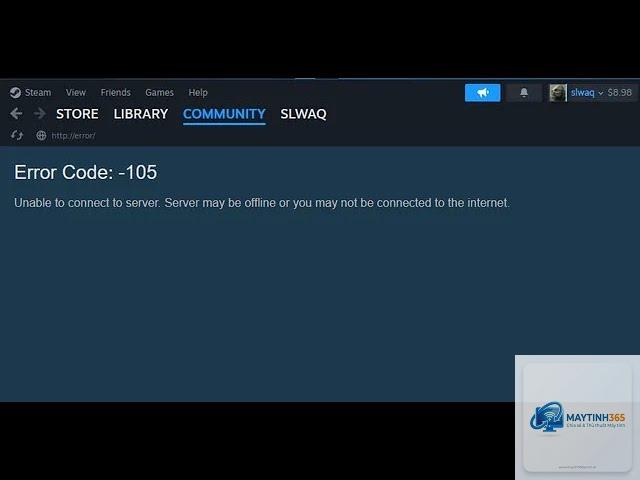Expand the slwaq account dropdown

pyautogui.click(x=587, y=93)
